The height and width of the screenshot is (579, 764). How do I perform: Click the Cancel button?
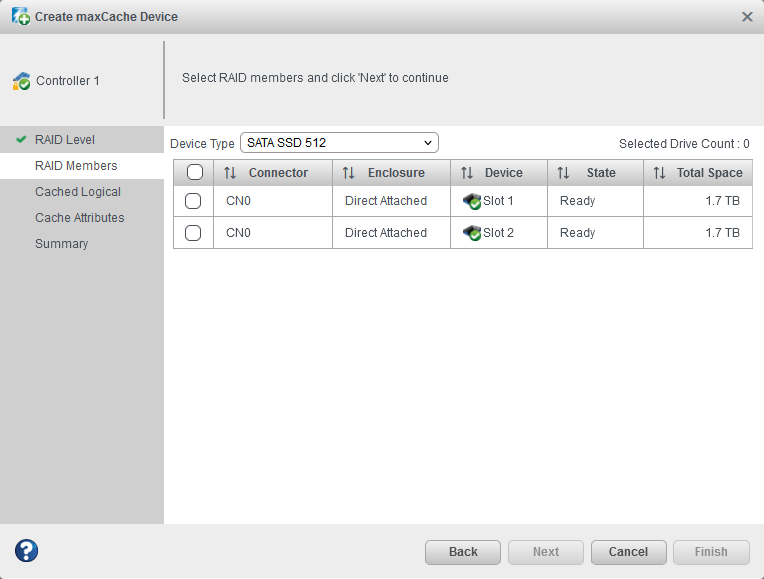pos(628,552)
